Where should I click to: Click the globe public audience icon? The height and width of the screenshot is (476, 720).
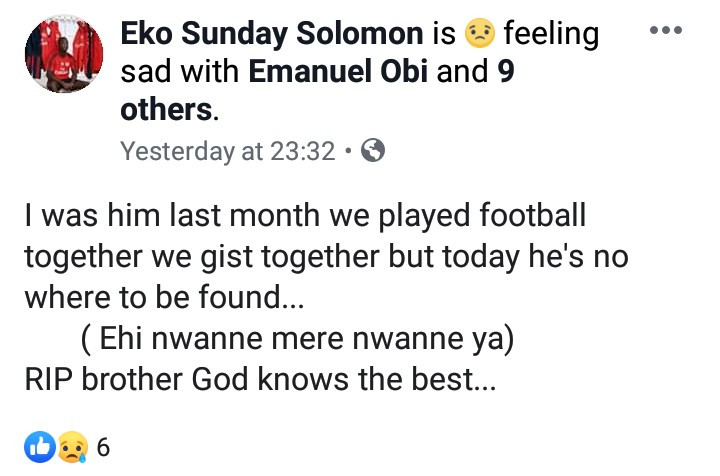372,151
